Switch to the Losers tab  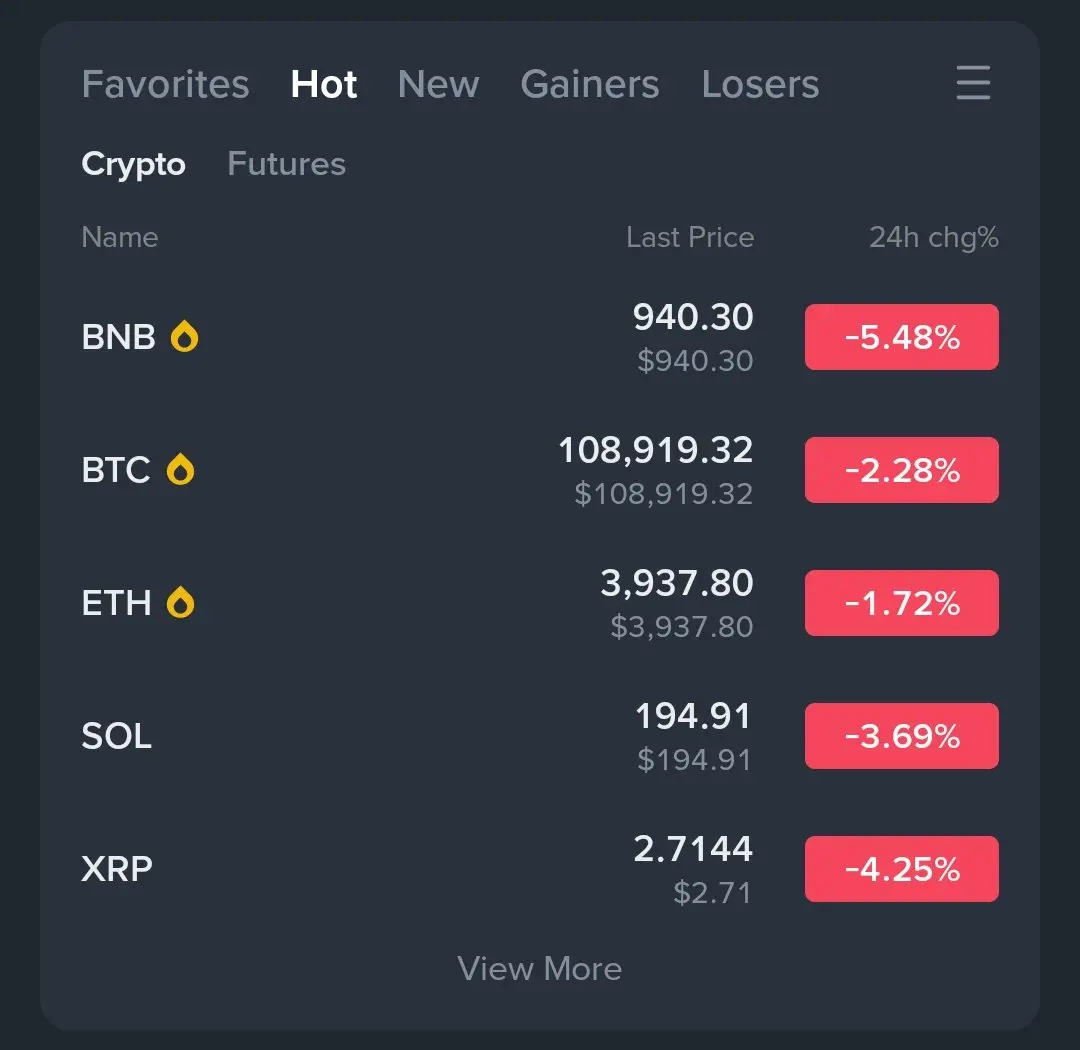[x=760, y=84]
